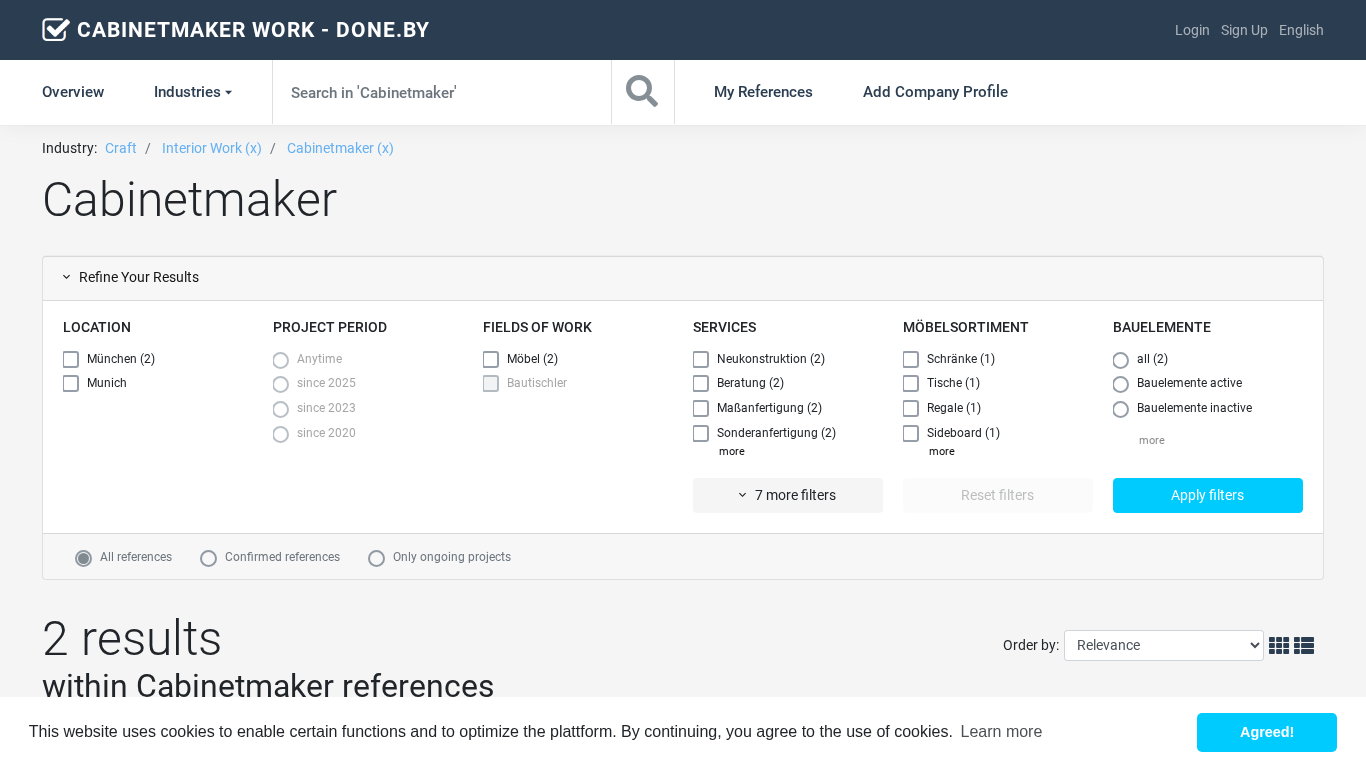Select the Bauelemente active radio option
This screenshot has height=768, width=1366.
(1121, 384)
